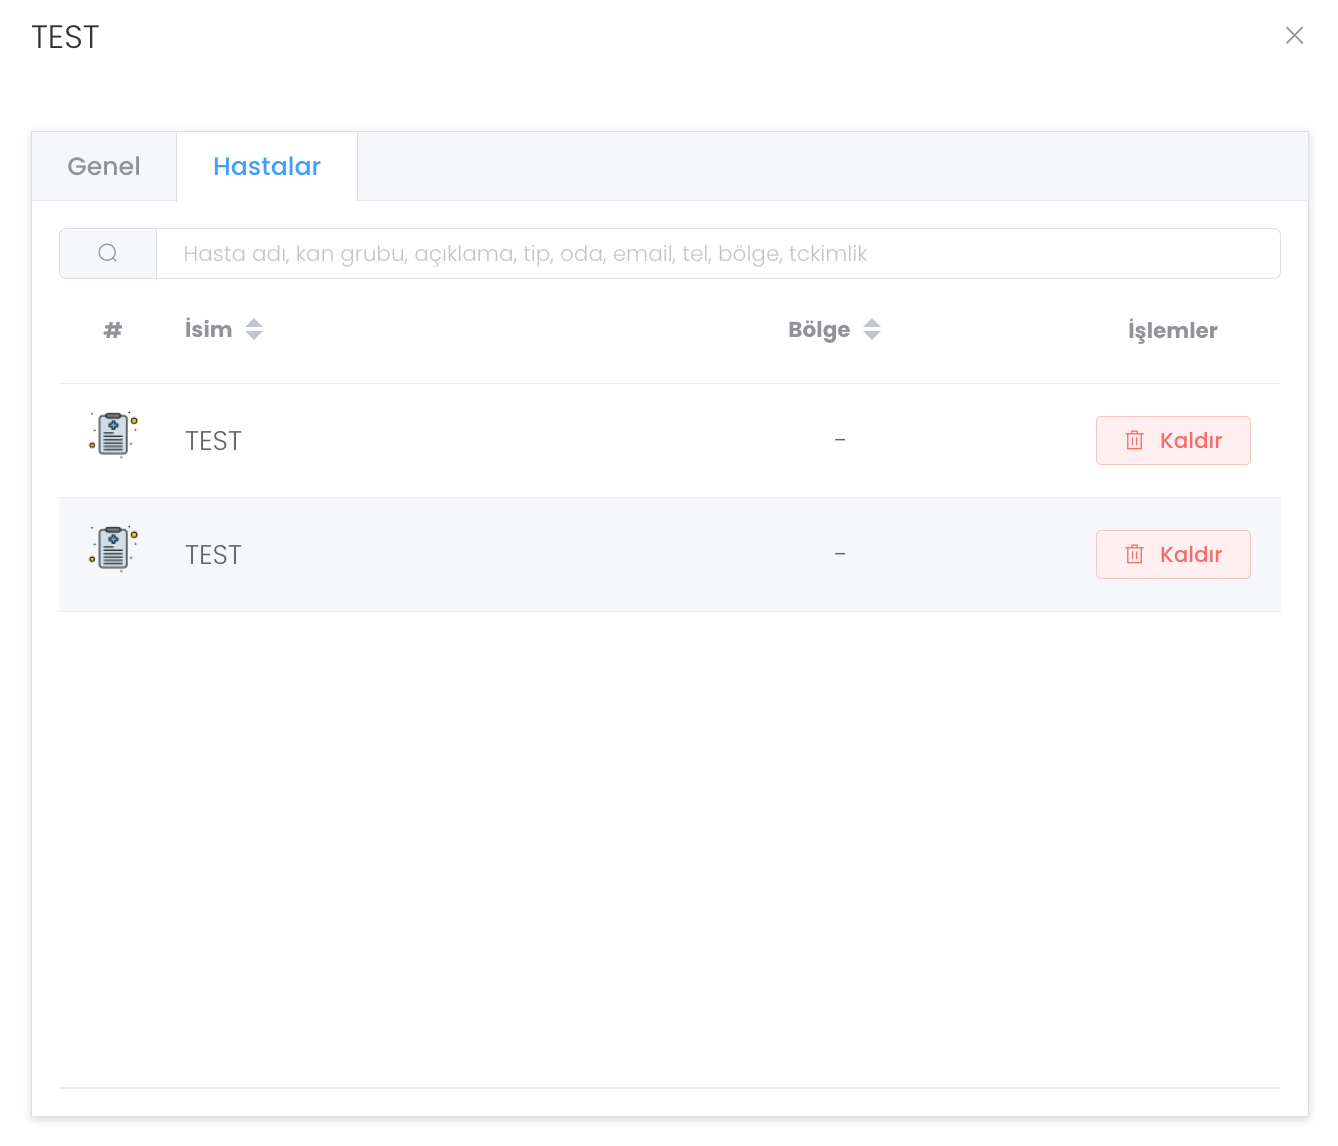Focus the patient search input field
This screenshot has height=1146, width=1338.
(x=717, y=253)
